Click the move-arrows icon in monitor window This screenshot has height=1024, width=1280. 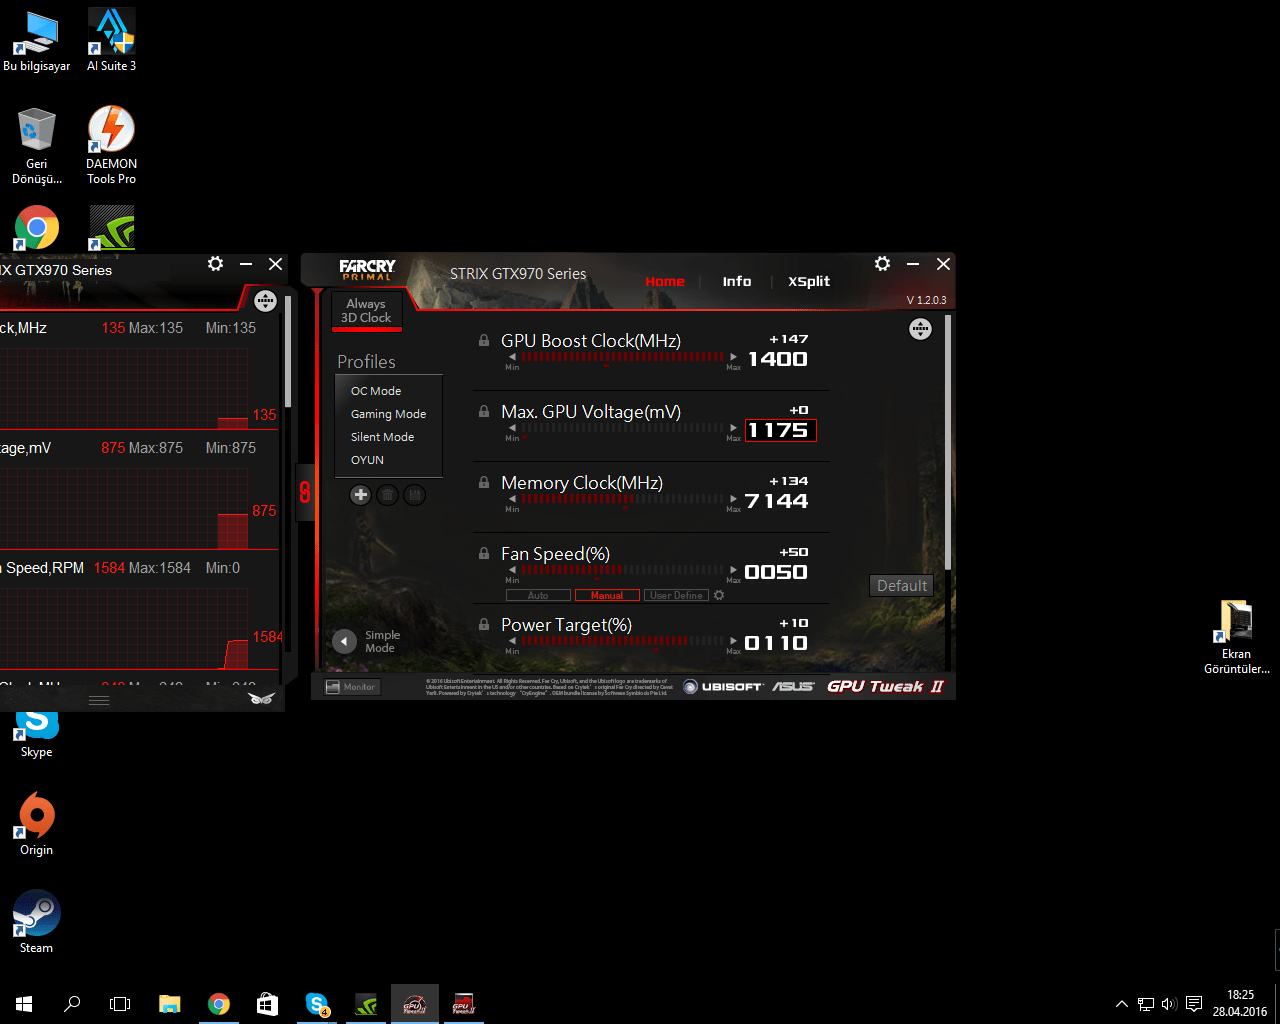pos(265,300)
